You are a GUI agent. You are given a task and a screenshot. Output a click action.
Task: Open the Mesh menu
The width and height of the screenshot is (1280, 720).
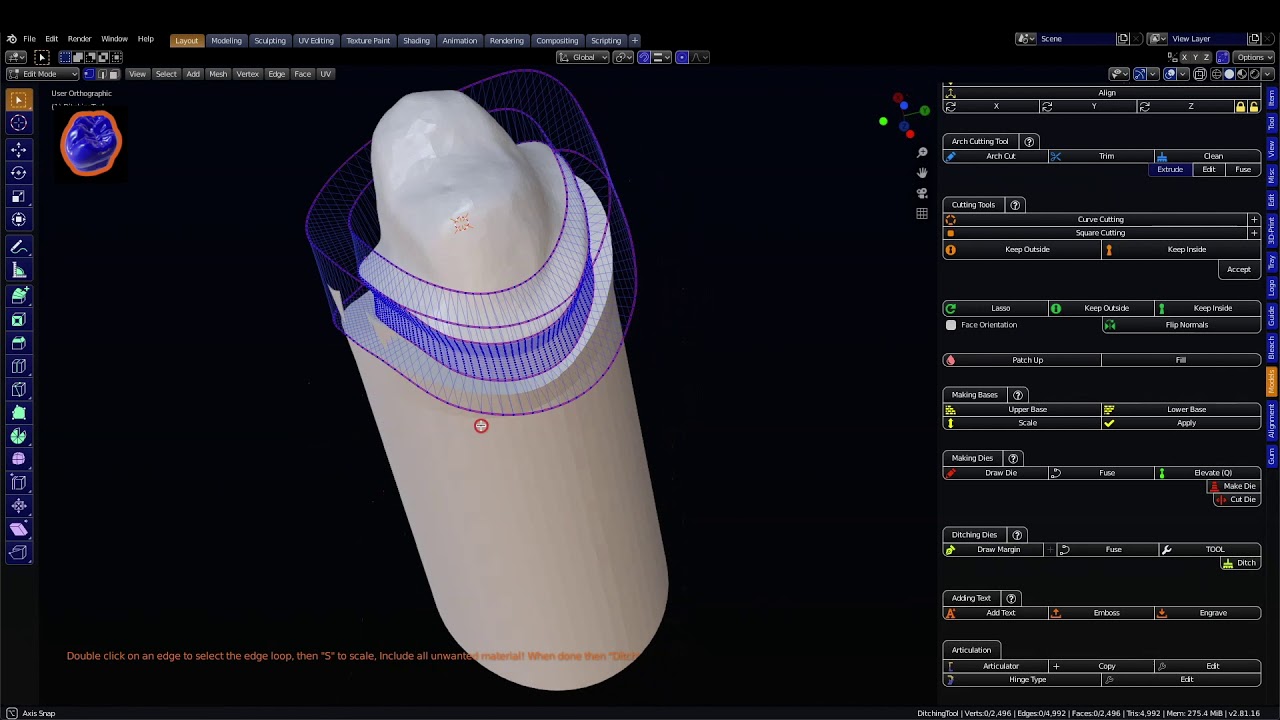[218, 74]
